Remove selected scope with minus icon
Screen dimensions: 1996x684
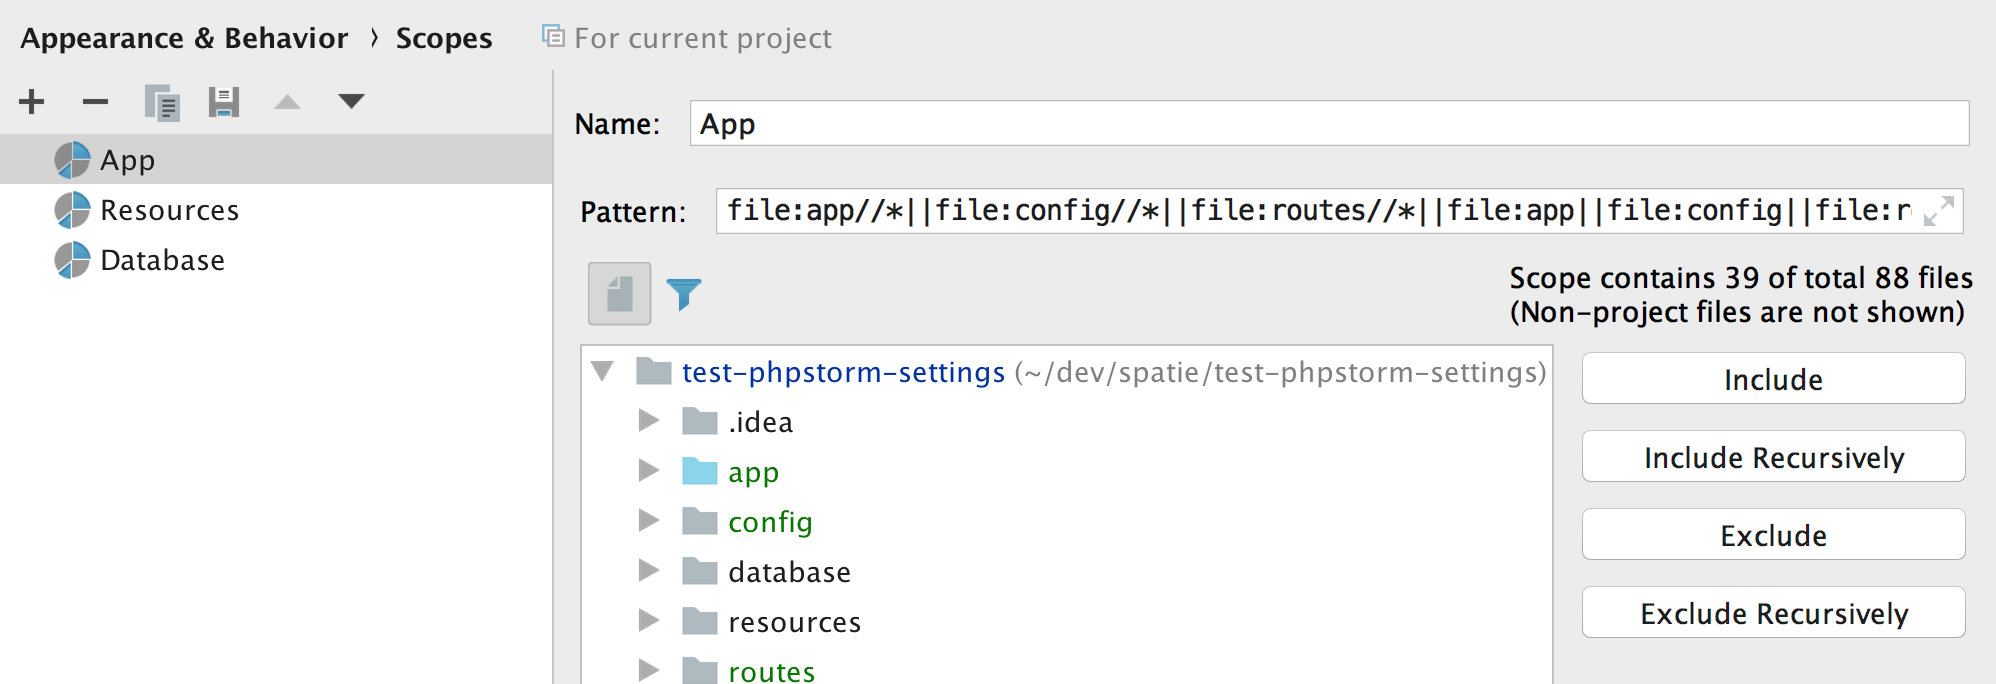[95, 102]
